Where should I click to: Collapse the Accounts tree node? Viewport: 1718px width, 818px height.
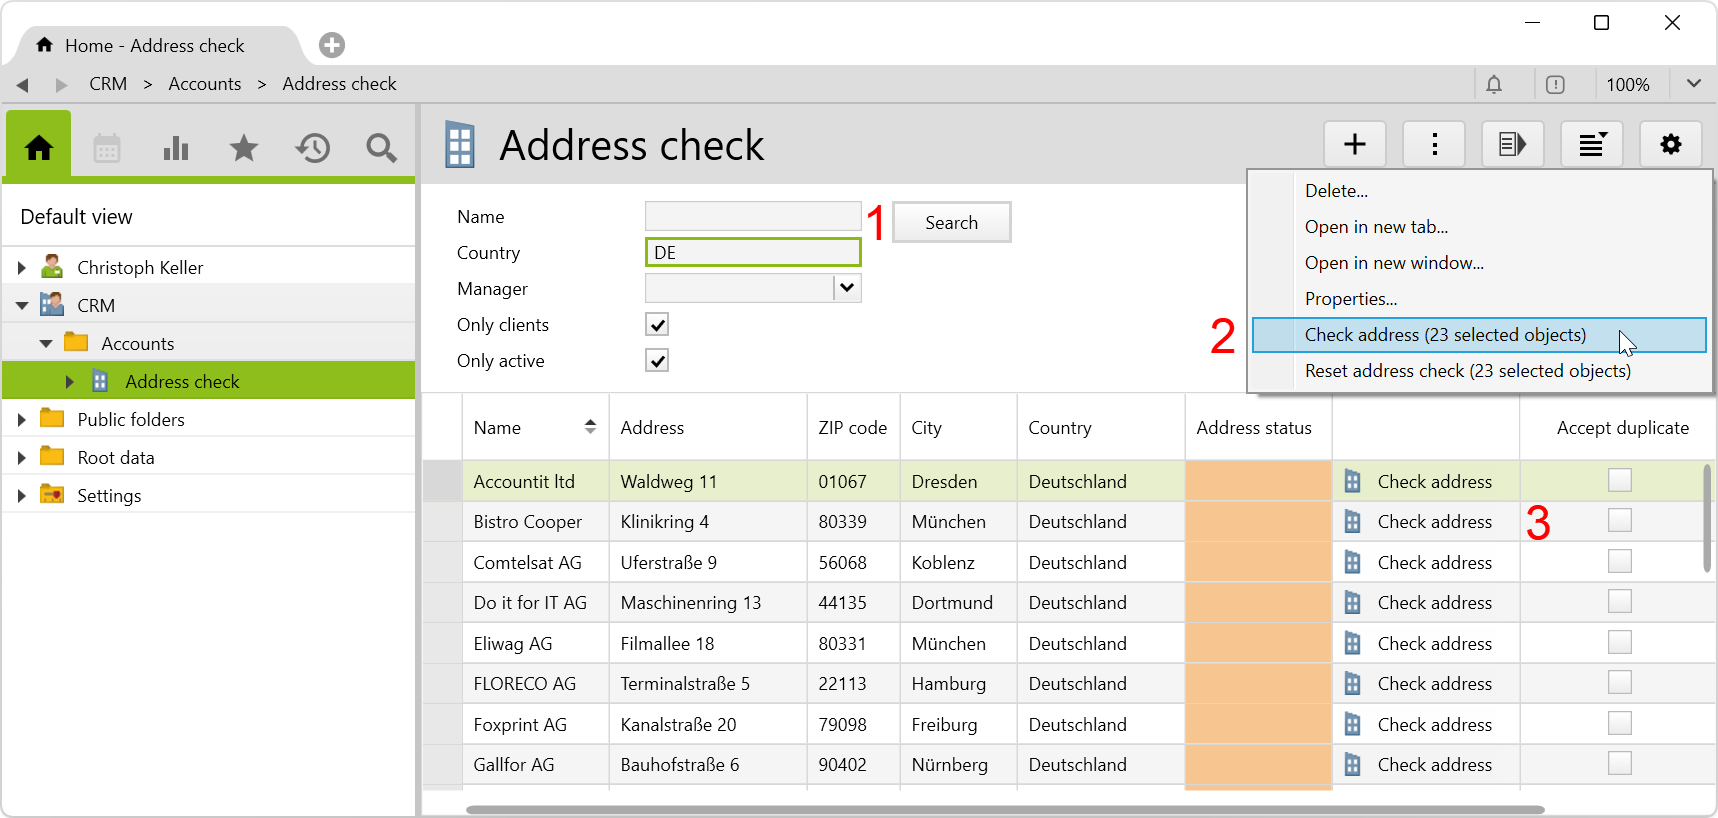coord(46,344)
